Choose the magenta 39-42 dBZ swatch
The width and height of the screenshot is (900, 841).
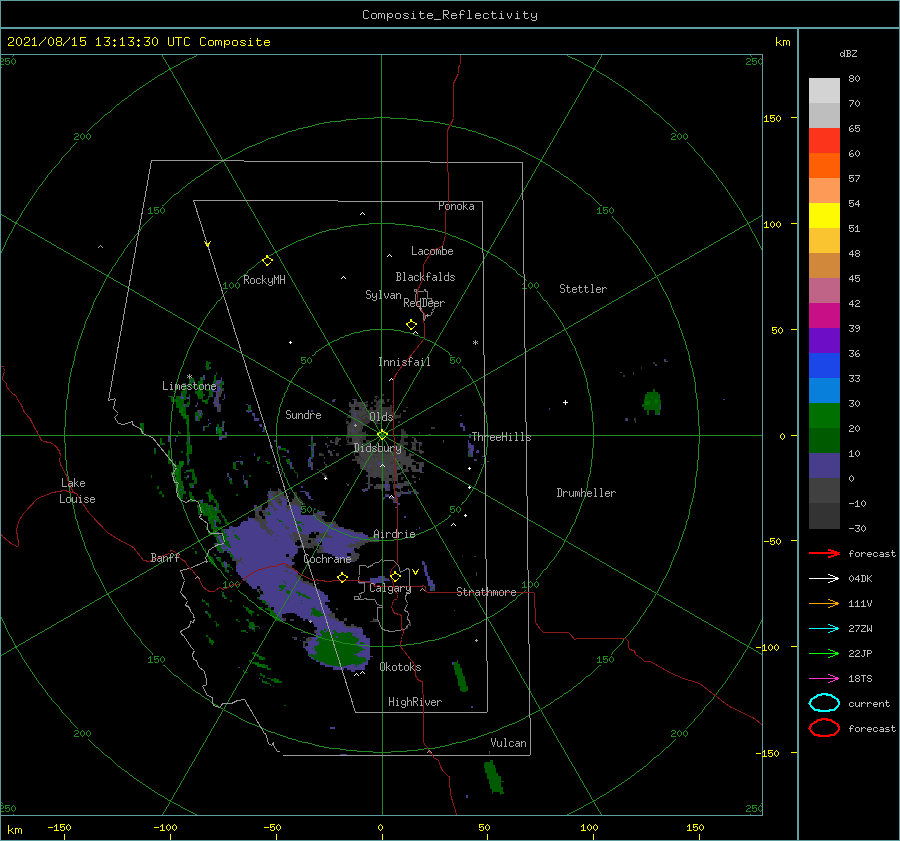(824, 316)
